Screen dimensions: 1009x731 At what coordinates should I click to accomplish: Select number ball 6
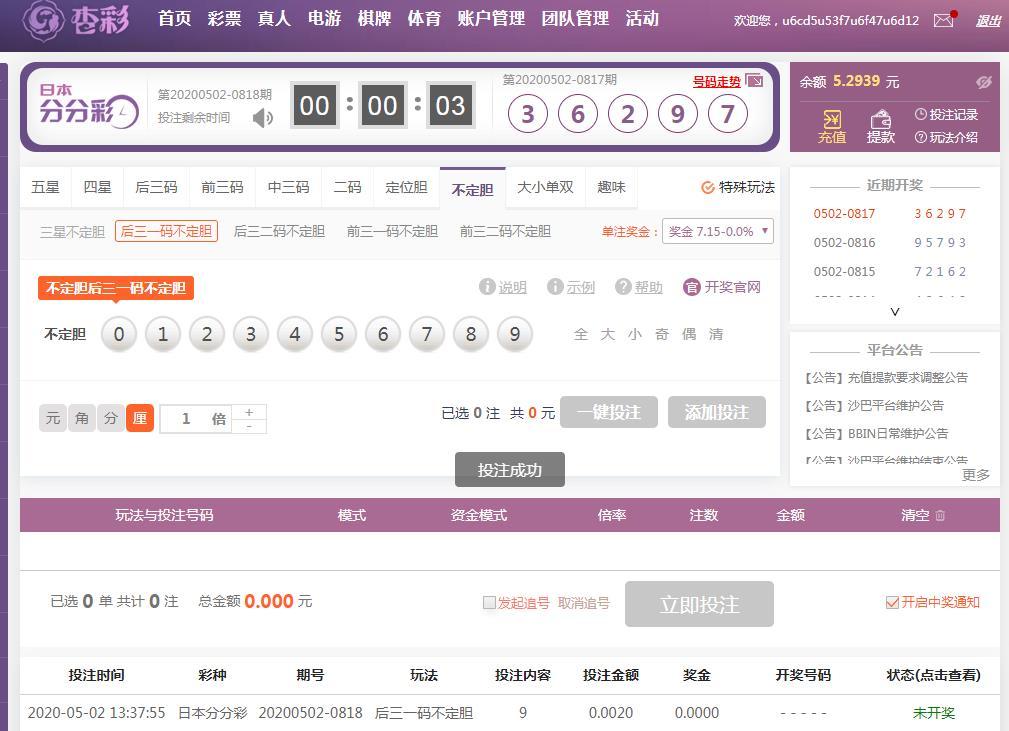coord(383,334)
